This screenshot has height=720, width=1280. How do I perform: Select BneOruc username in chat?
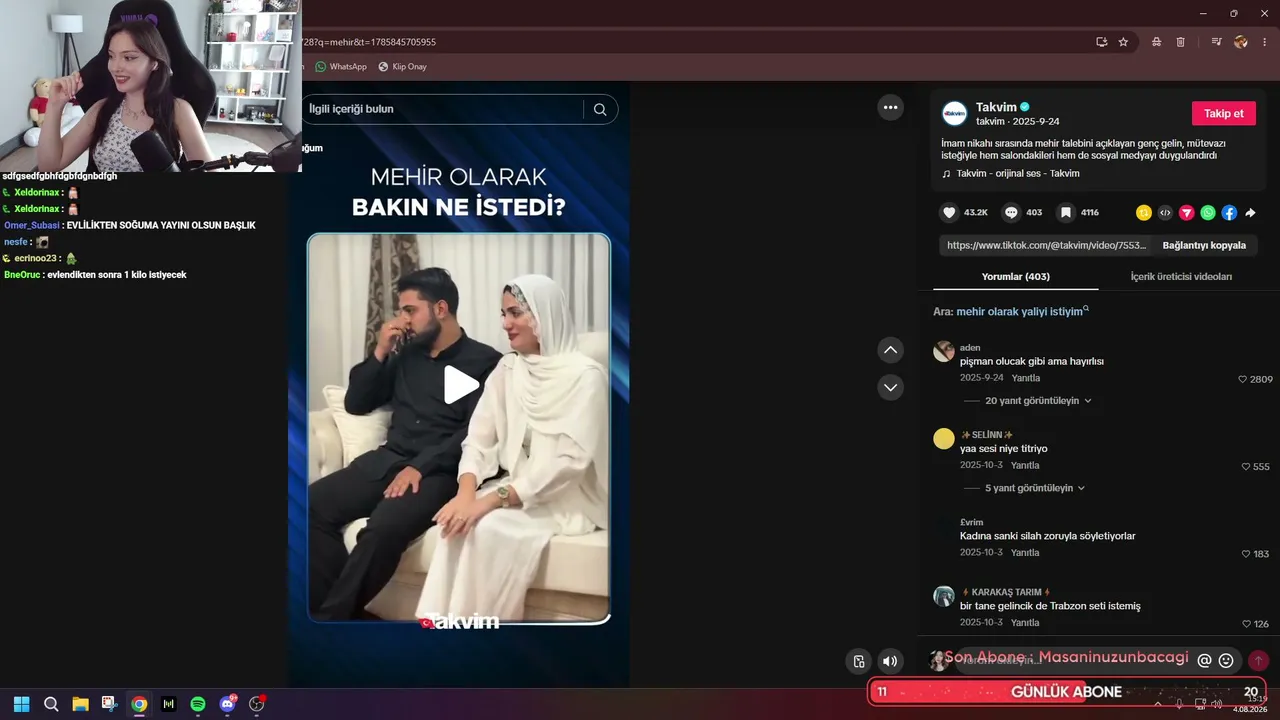pos(23,275)
